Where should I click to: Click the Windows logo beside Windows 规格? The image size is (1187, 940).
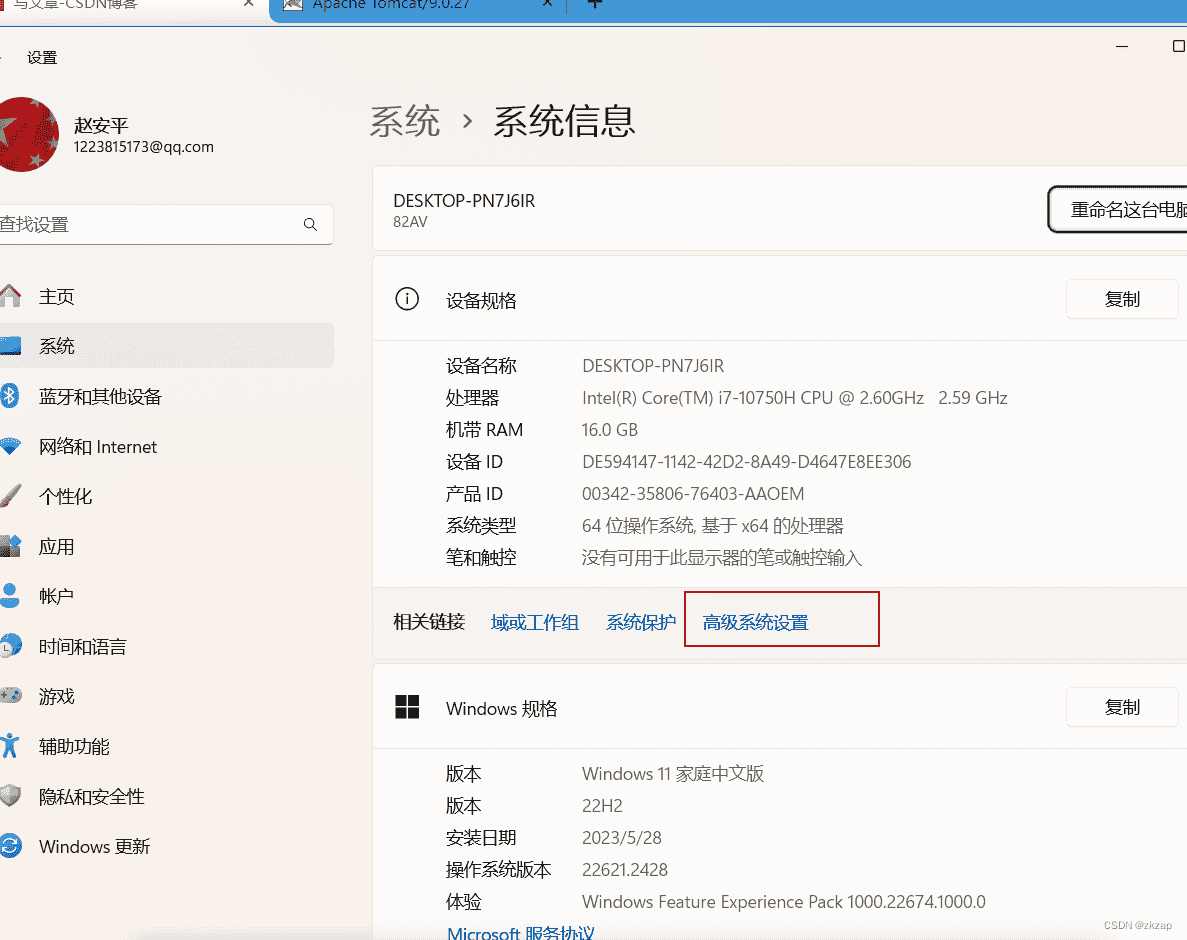[x=407, y=707]
